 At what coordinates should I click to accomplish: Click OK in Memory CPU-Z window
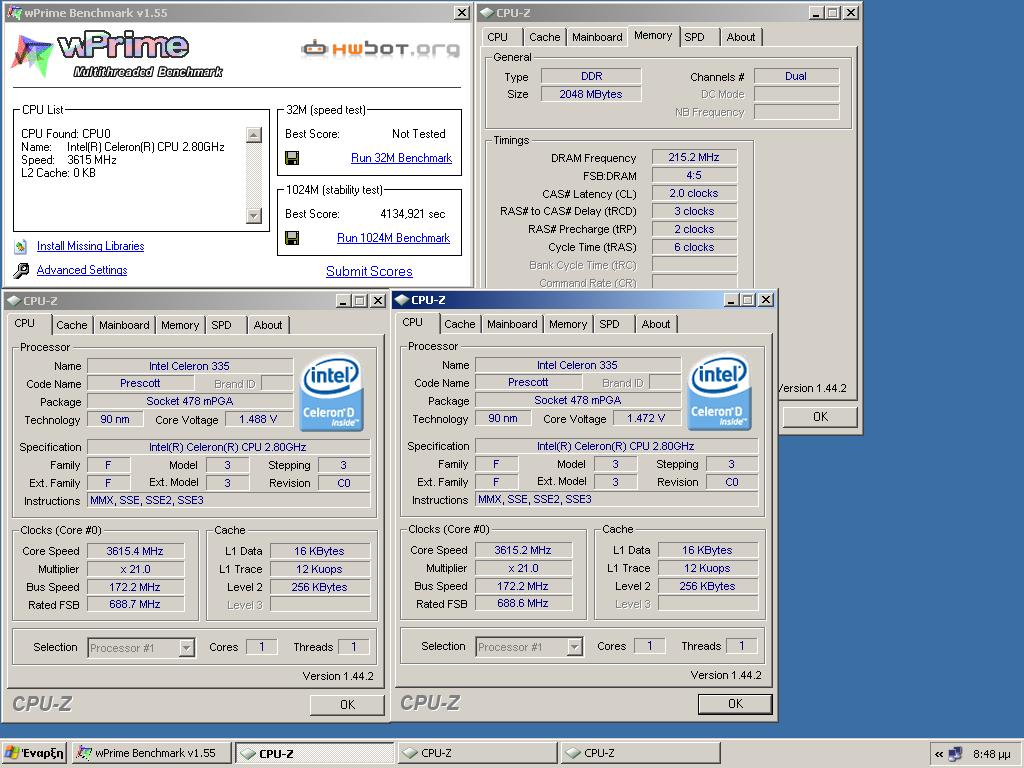click(820, 417)
